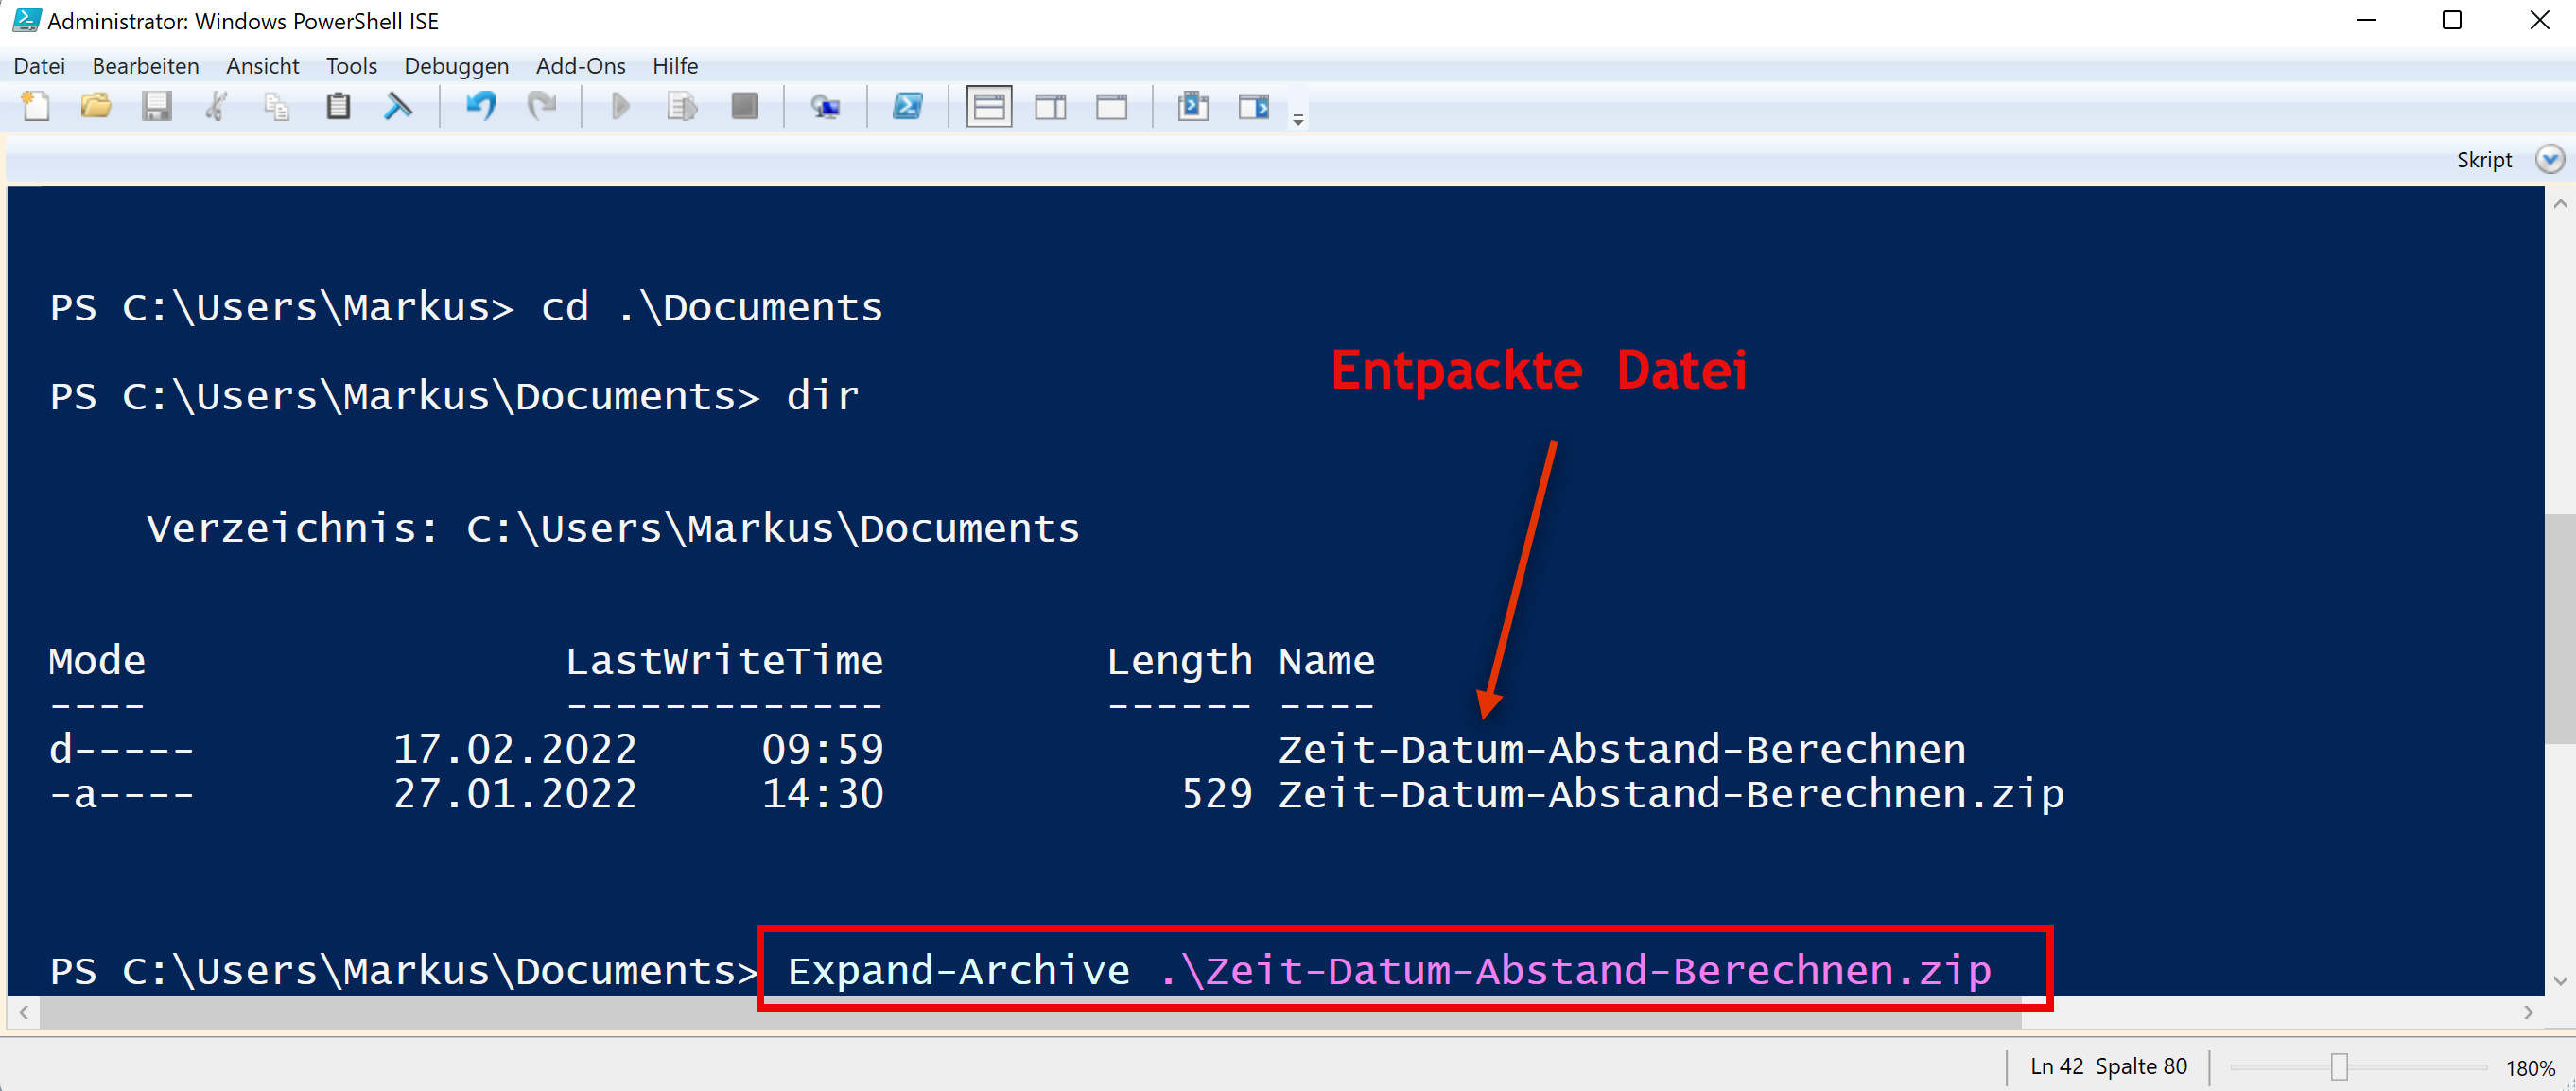Stop the operation with the square stop icon
The height and width of the screenshot is (1091, 2576).
click(x=744, y=107)
